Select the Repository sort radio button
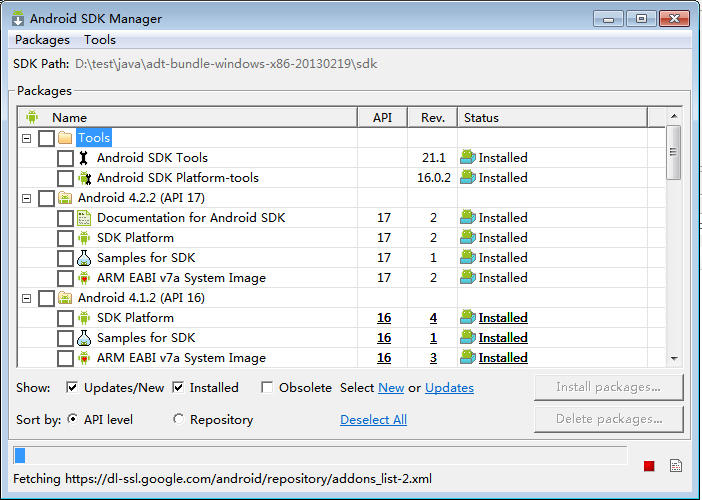This screenshot has width=702, height=500. (178, 419)
